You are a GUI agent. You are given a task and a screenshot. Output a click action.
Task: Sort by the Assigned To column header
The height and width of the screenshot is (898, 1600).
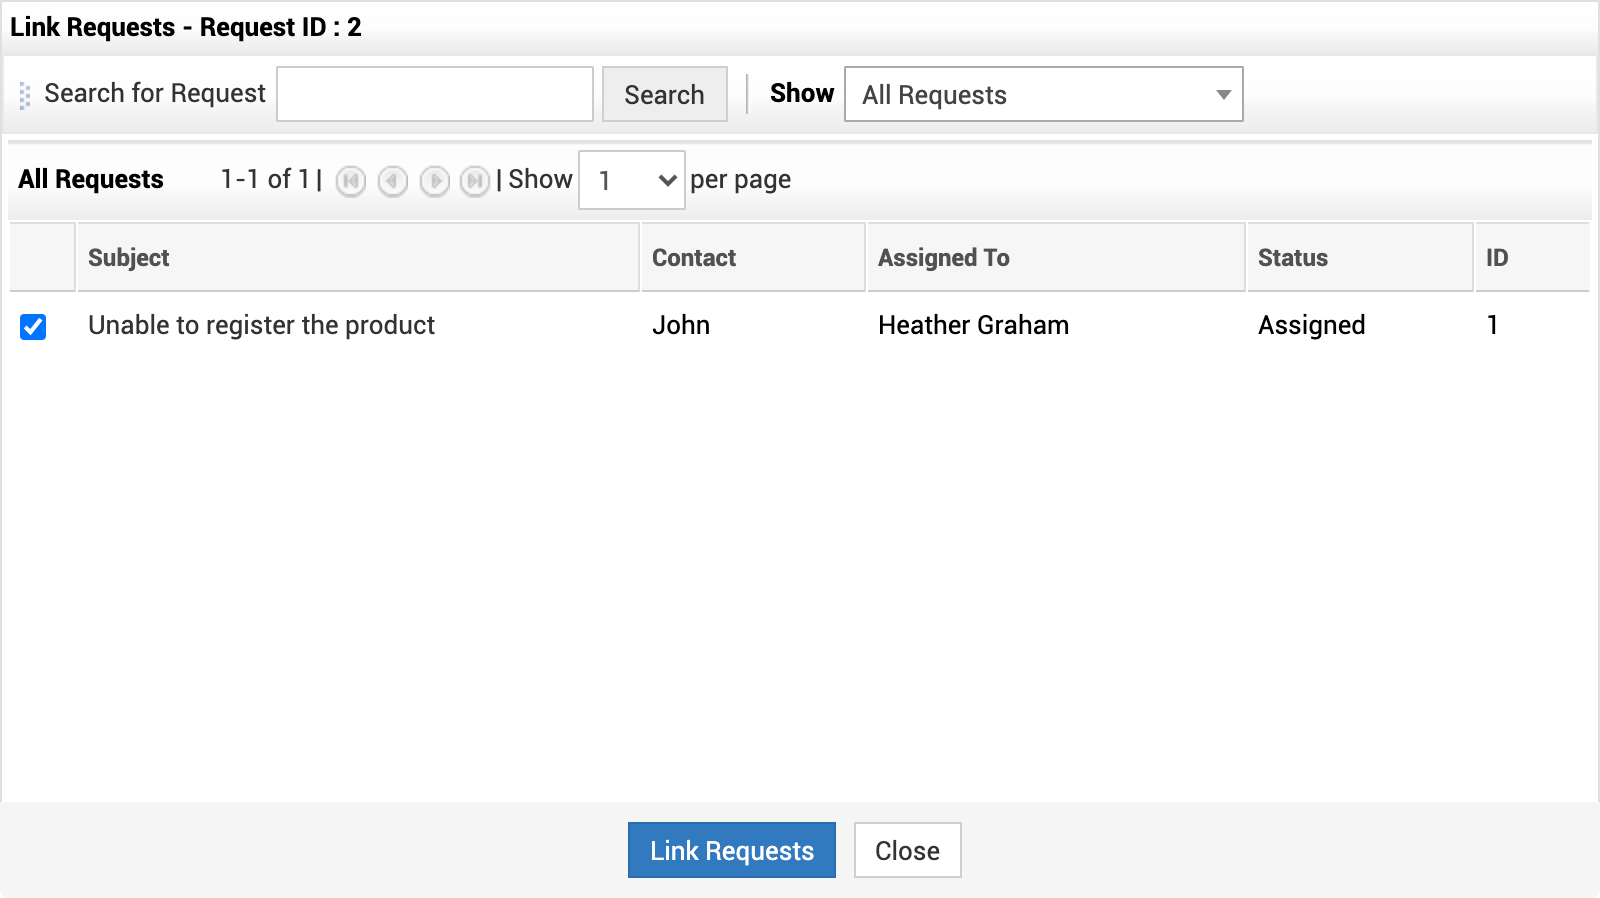pyautogui.click(x=943, y=258)
